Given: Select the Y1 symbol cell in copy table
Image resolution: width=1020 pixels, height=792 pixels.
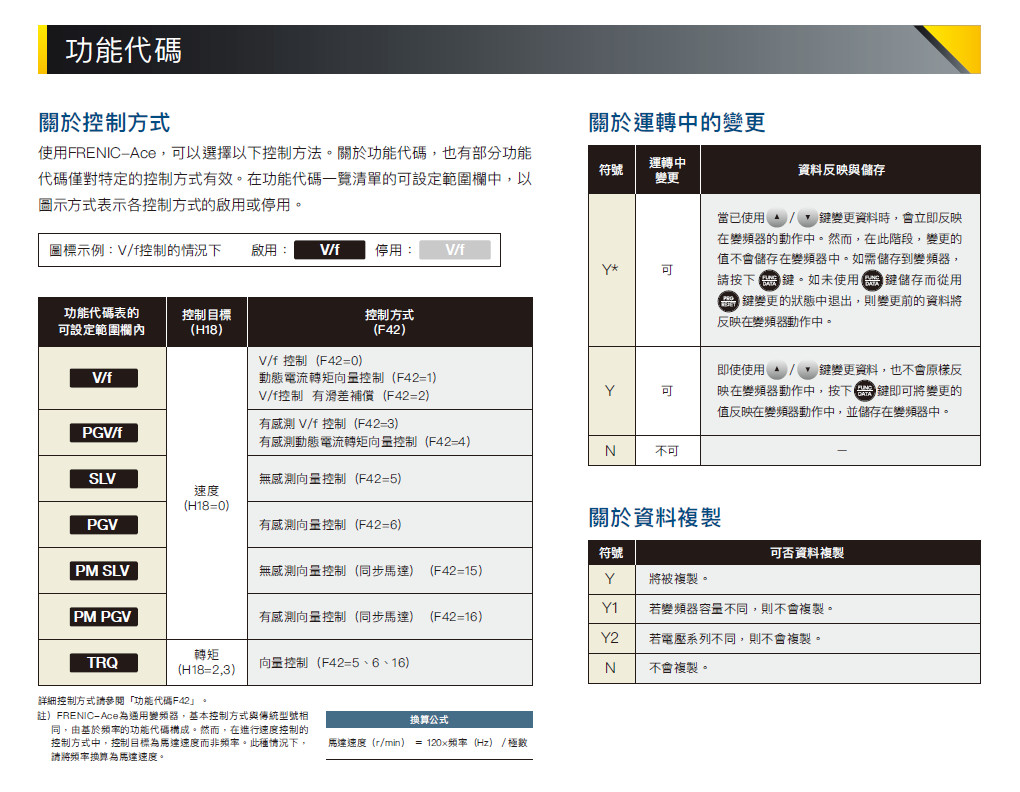Looking at the screenshot, I should [610, 608].
